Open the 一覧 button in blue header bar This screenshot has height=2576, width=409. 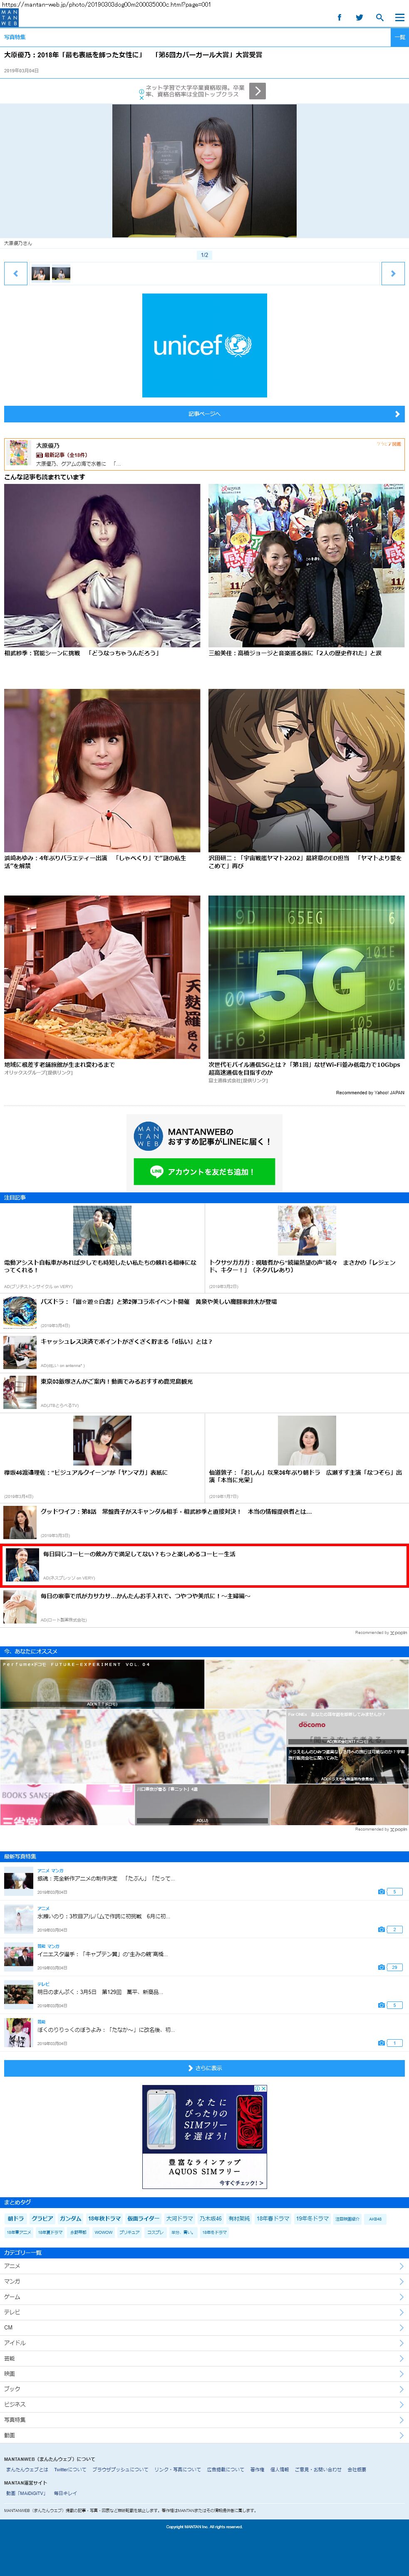(x=399, y=37)
